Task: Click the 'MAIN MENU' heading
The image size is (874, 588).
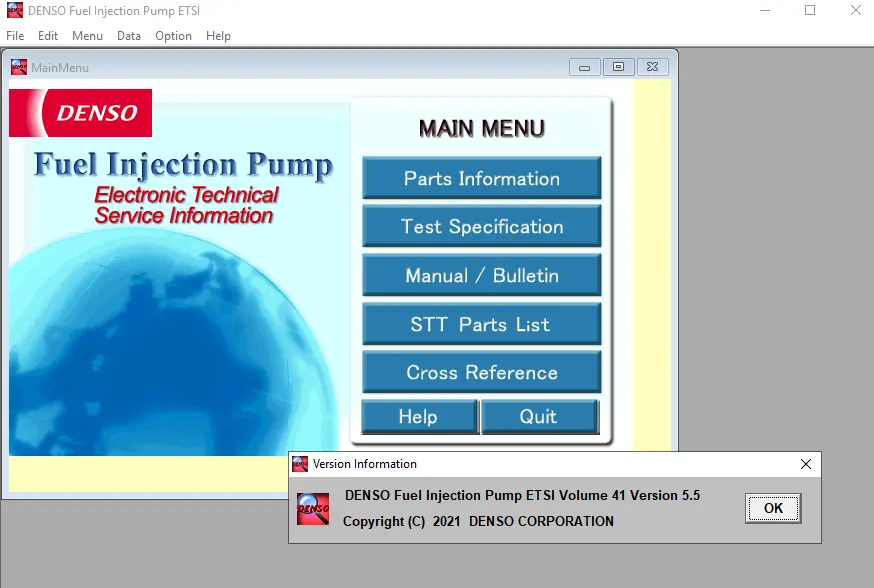Action: 482,128
